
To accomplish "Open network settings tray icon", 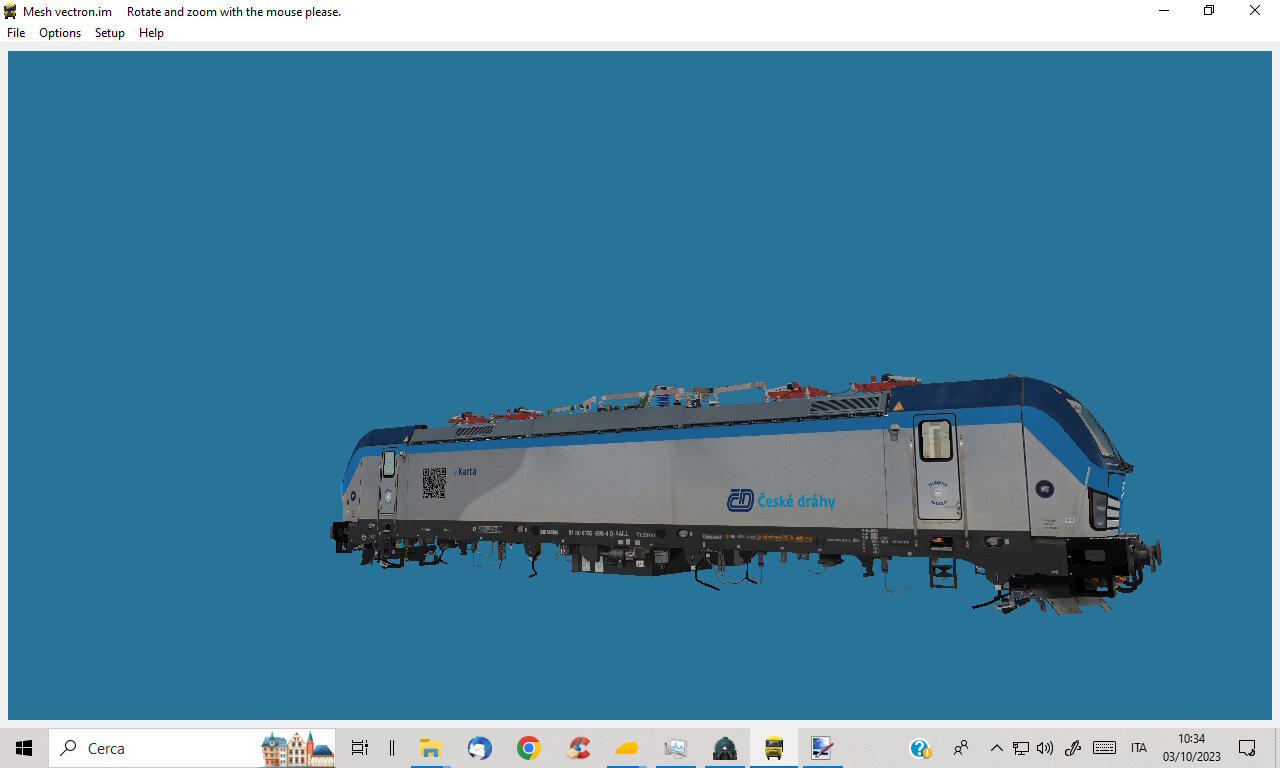I will click(1021, 748).
